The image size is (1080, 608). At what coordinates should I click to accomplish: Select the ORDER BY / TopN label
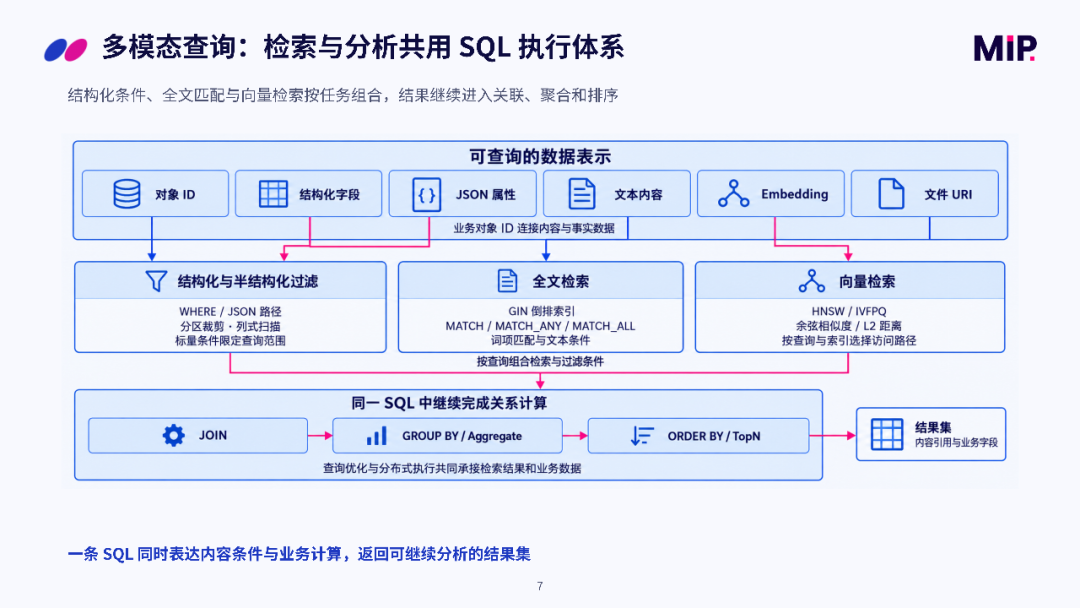tap(714, 436)
